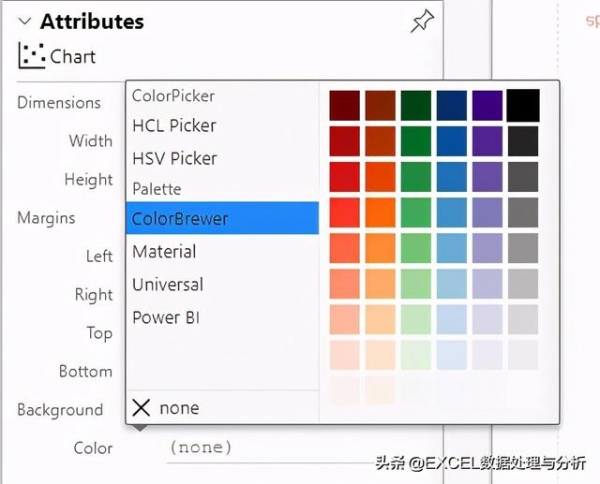
Task: Click the X icon beside none
Action: click(x=142, y=407)
